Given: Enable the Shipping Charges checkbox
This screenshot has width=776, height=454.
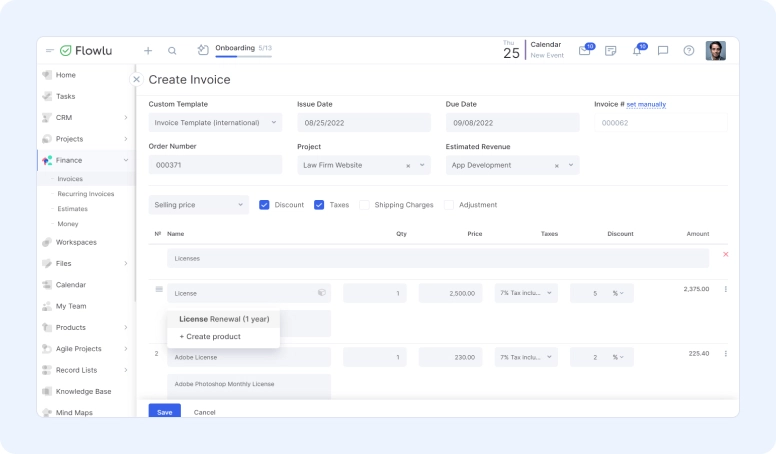Looking at the screenshot, I should click(x=365, y=205).
